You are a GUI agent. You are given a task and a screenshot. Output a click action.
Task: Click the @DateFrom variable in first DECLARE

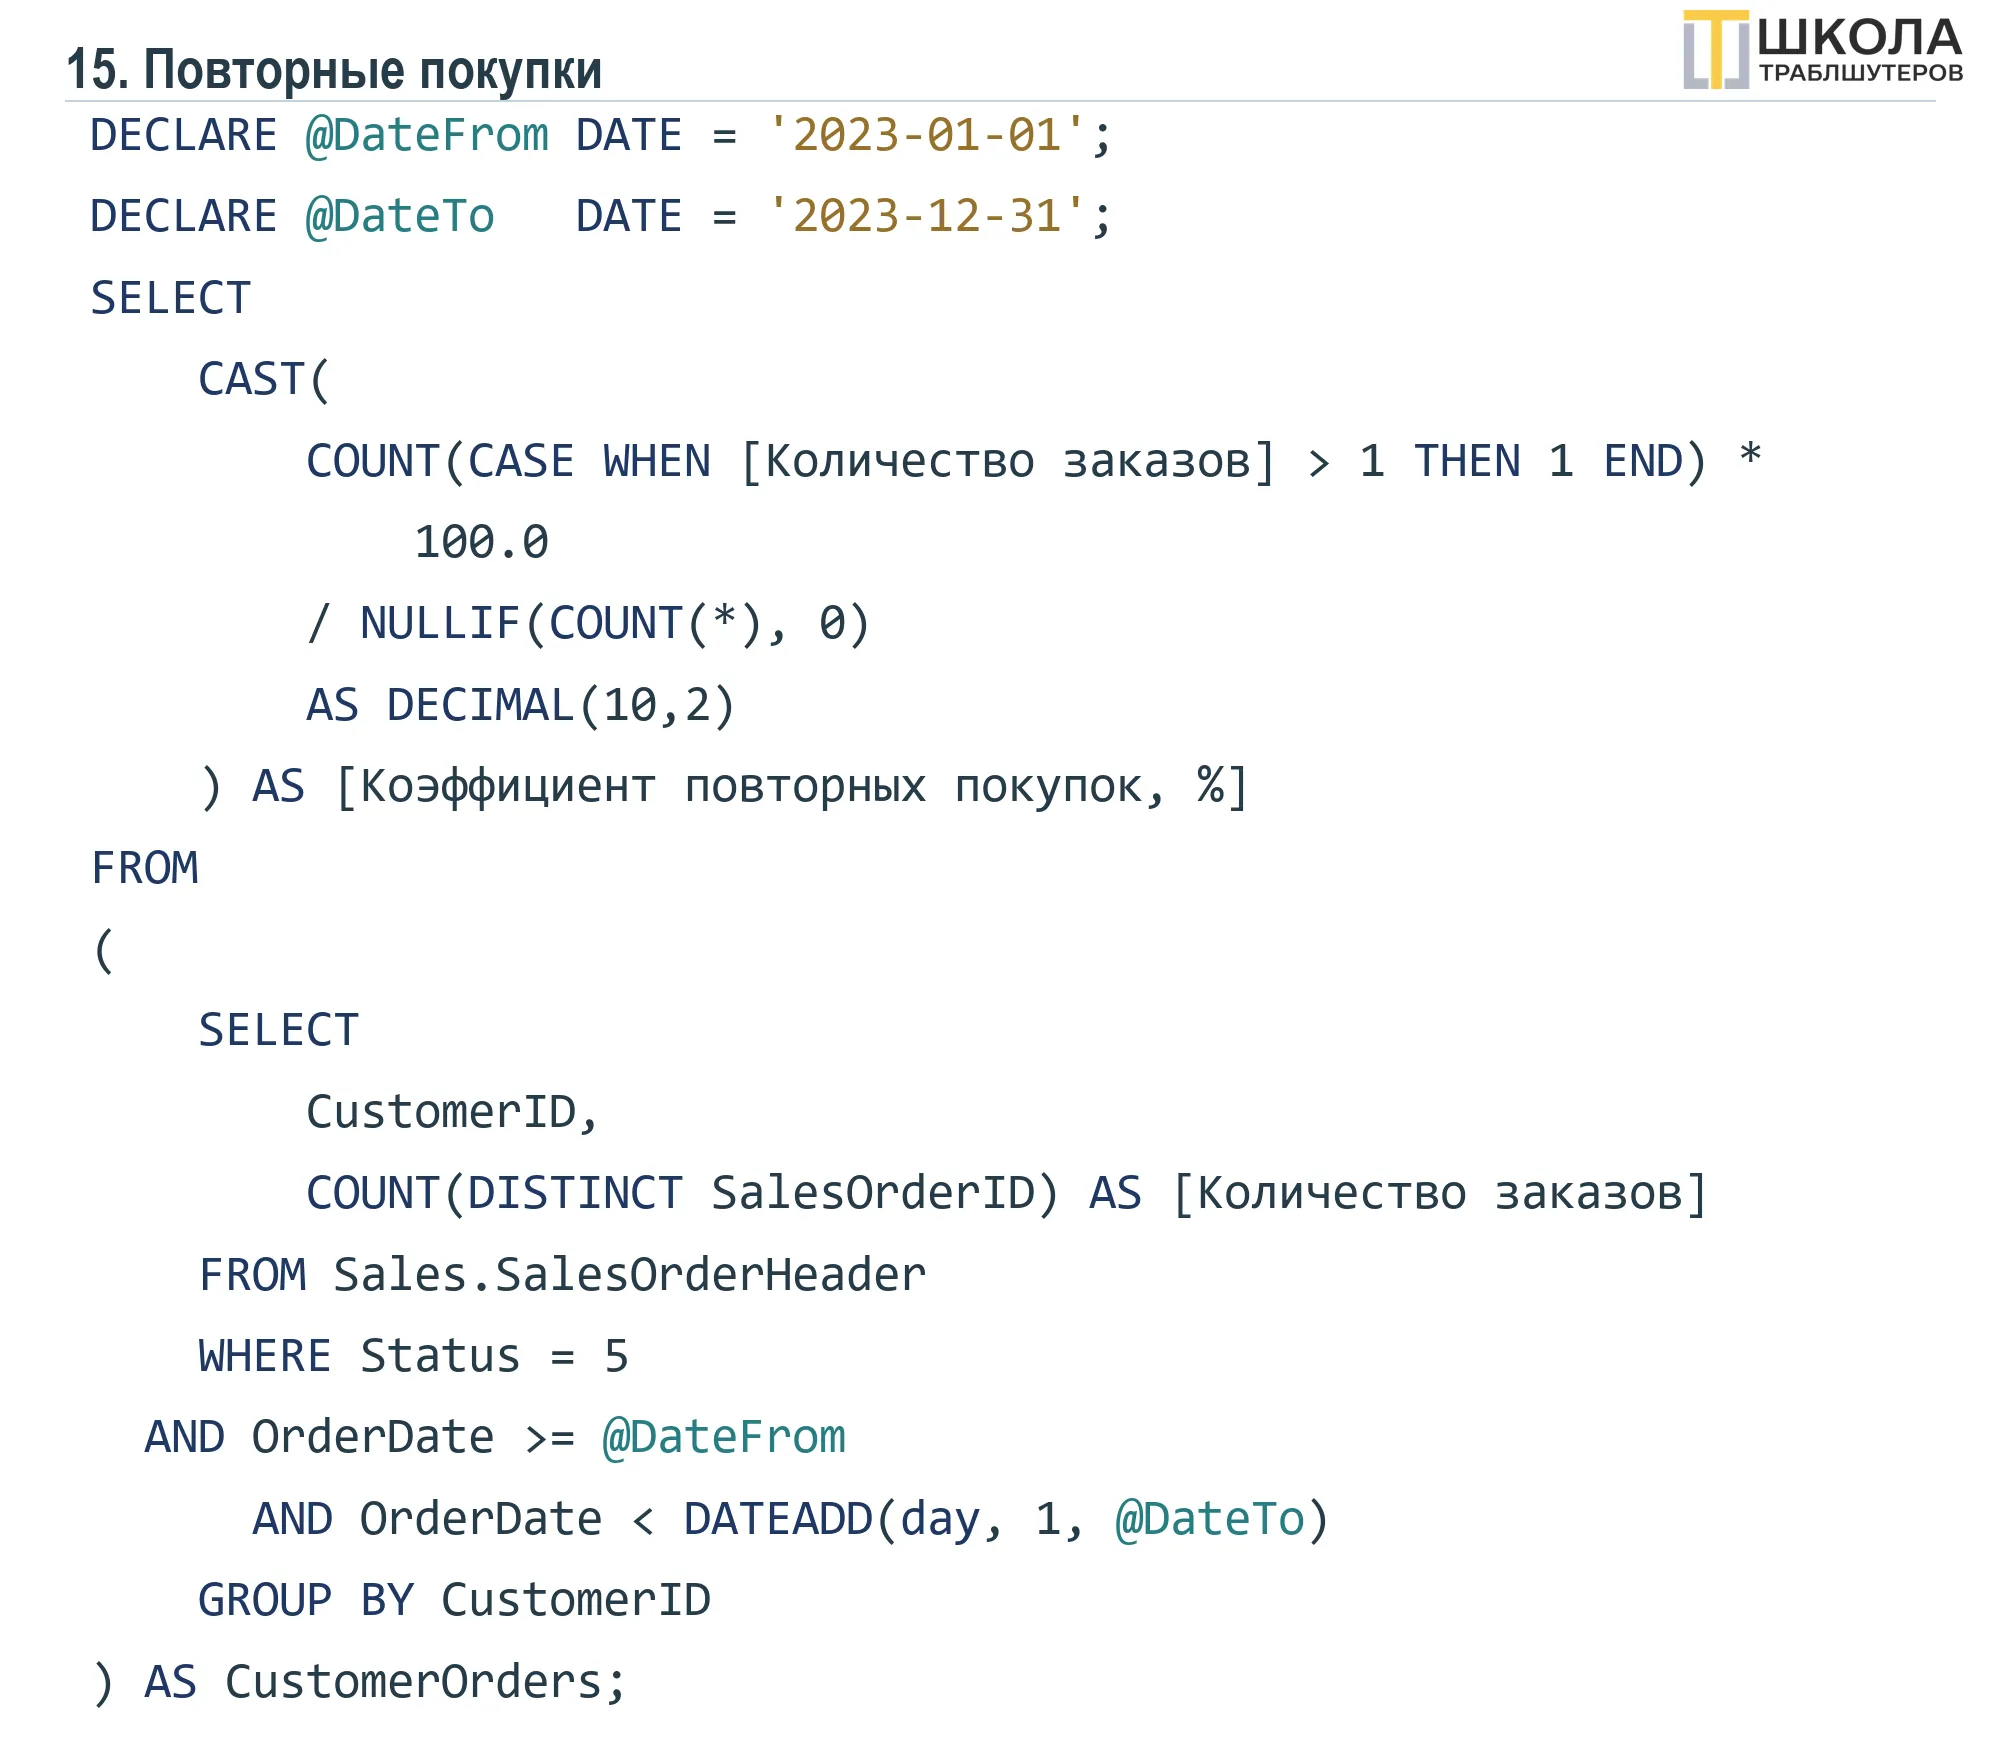427,135
